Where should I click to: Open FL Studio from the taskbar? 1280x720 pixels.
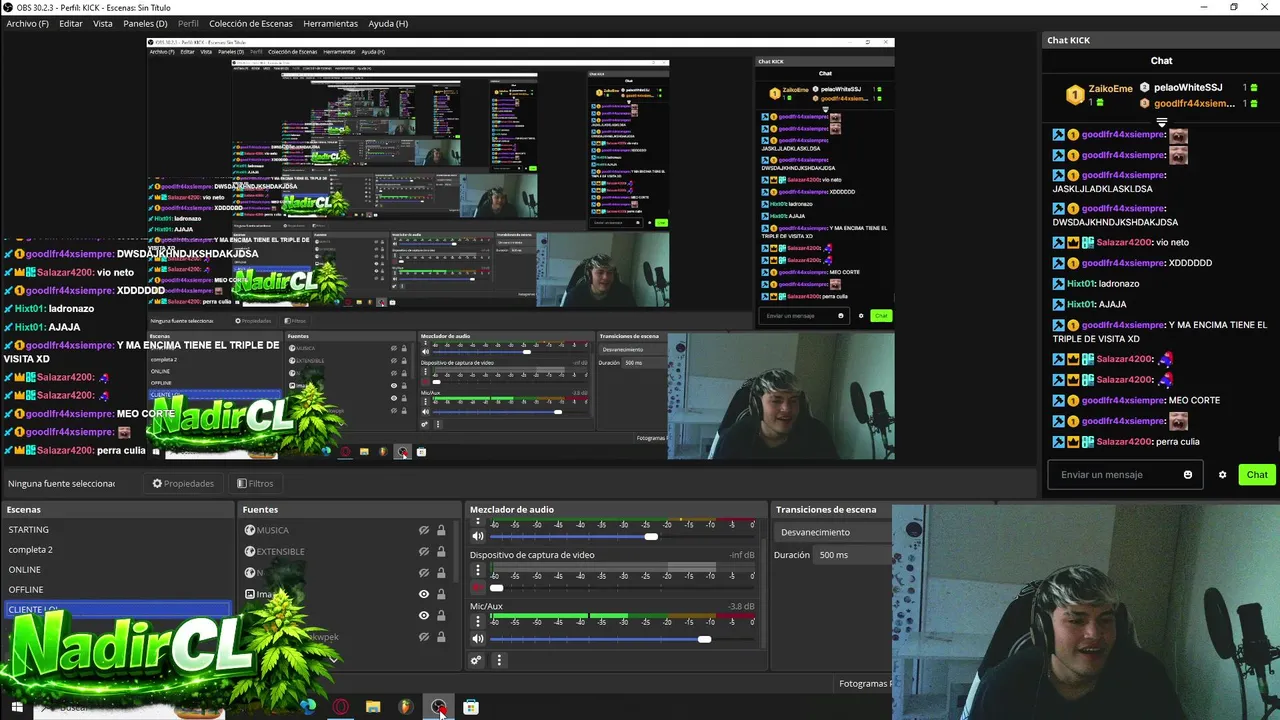click(x=405, y=707)
